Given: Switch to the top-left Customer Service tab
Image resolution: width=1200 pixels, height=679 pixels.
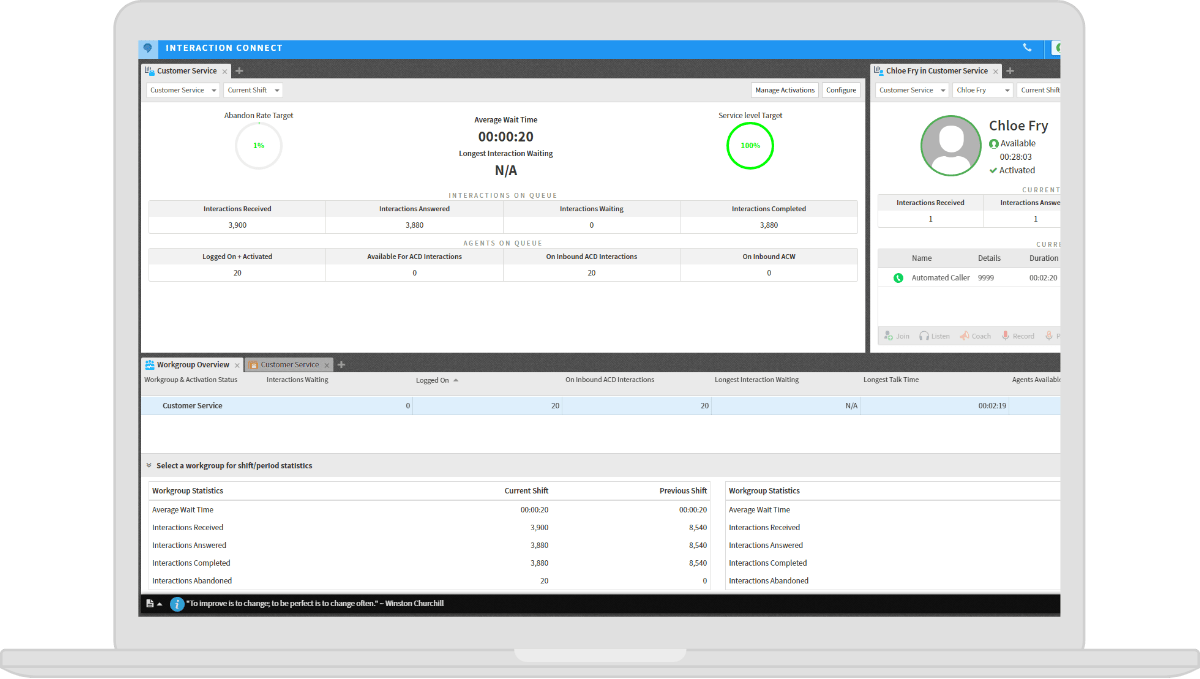Looking at the screenshot, I should [x=186, y=71].
